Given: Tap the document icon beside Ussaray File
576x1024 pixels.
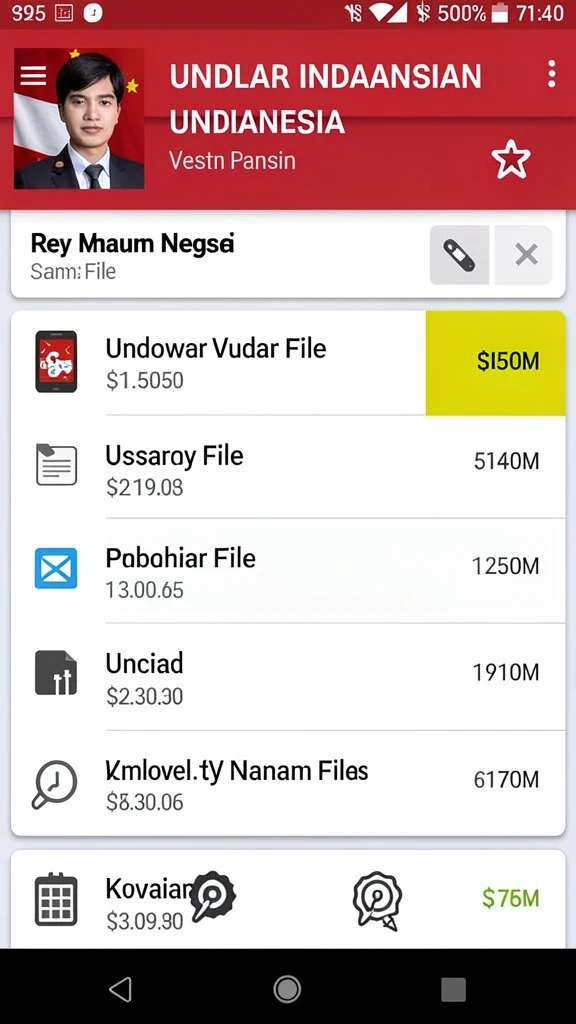Looking at the screenshot, I should [x=56, y=464].
